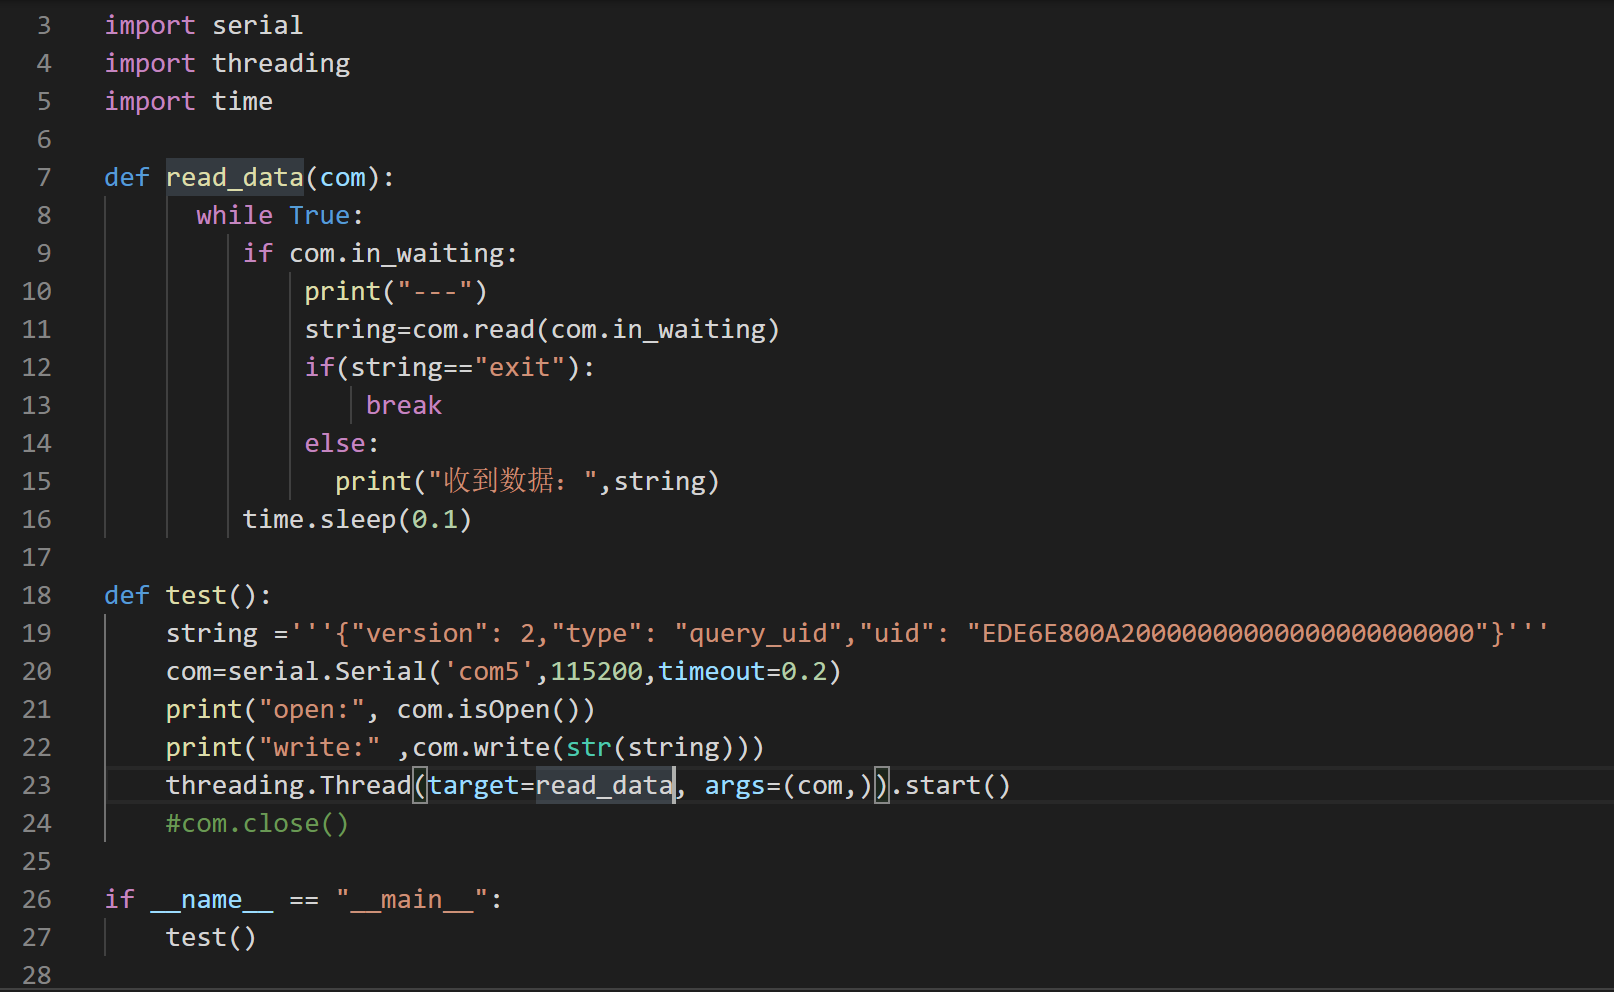
Task: Click the 'test()' call on line 27
Action: coord(212,937)
